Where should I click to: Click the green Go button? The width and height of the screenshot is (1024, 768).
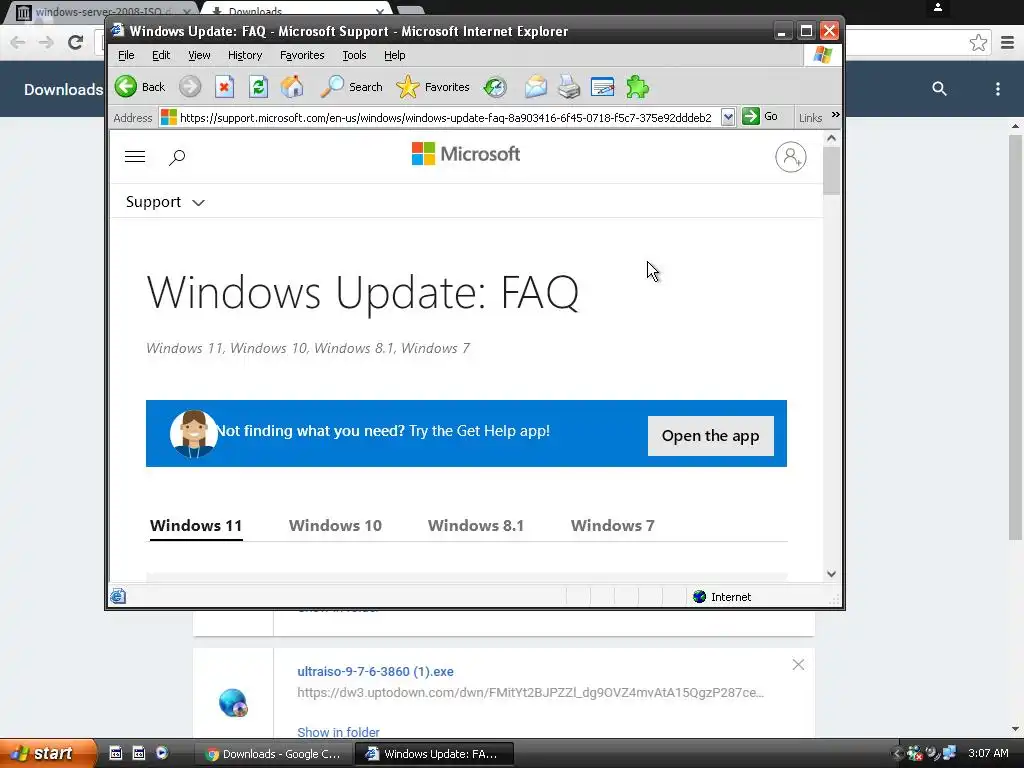pos(760,117)
